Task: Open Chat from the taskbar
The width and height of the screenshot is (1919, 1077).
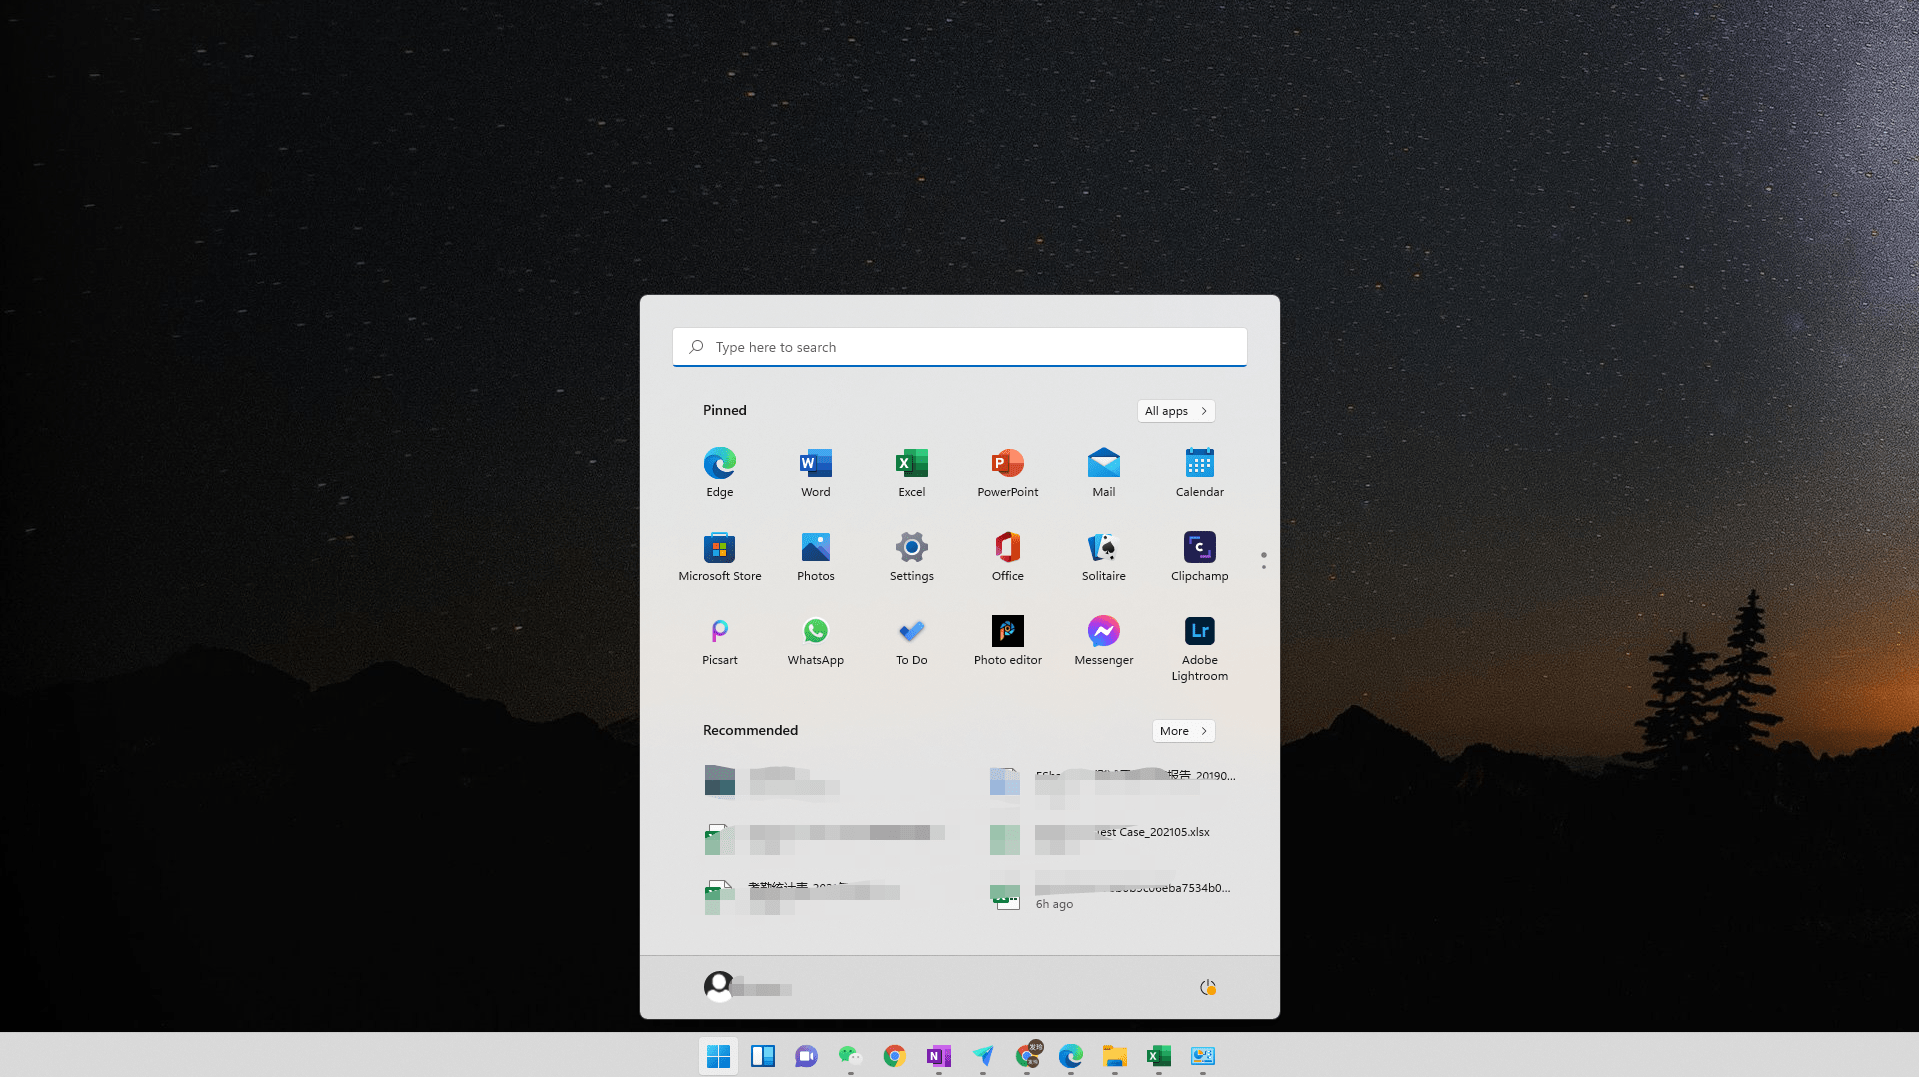Action: point(807,1056)
